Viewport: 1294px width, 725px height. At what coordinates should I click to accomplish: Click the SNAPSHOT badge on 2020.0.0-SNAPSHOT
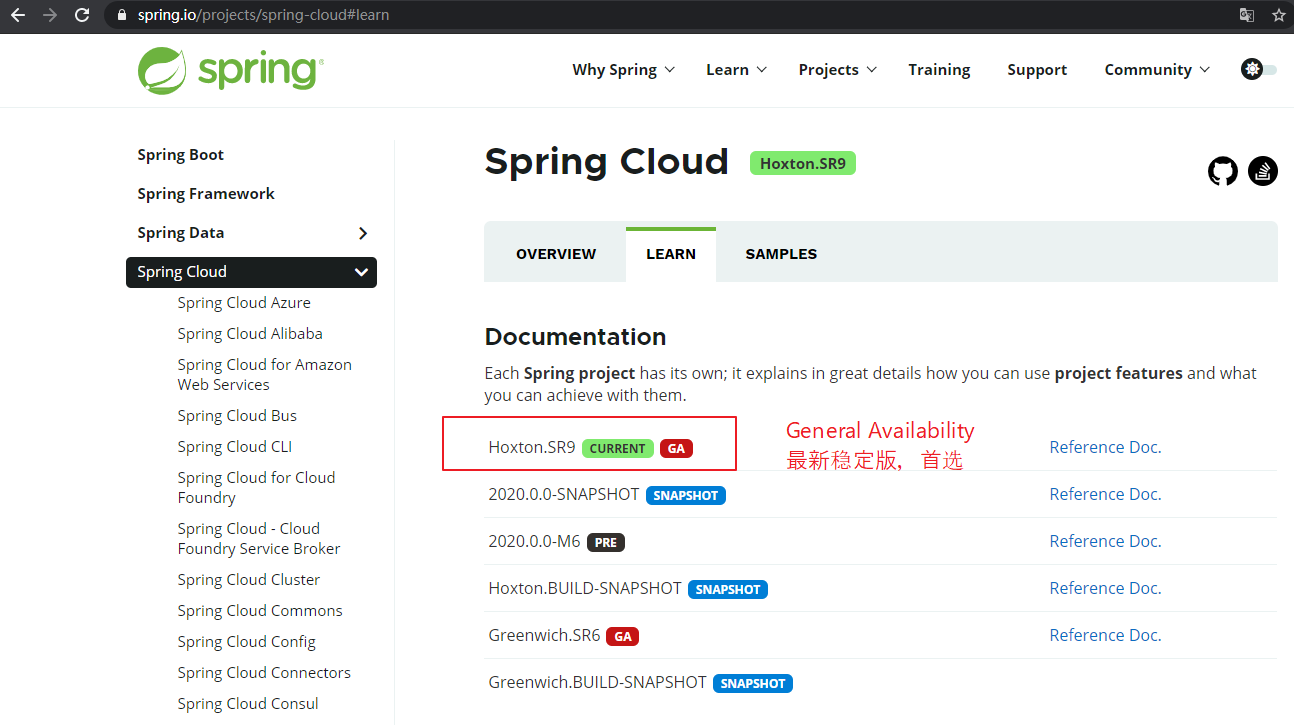click(x=686, y=495)
